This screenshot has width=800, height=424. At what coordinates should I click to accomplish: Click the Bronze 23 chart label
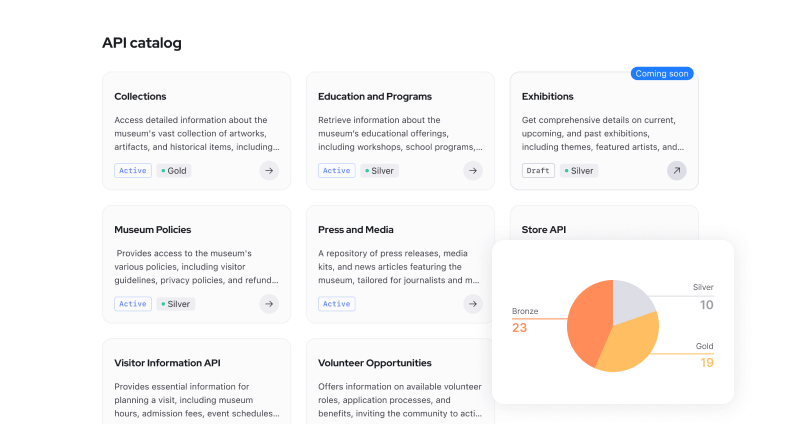[525, 320]
